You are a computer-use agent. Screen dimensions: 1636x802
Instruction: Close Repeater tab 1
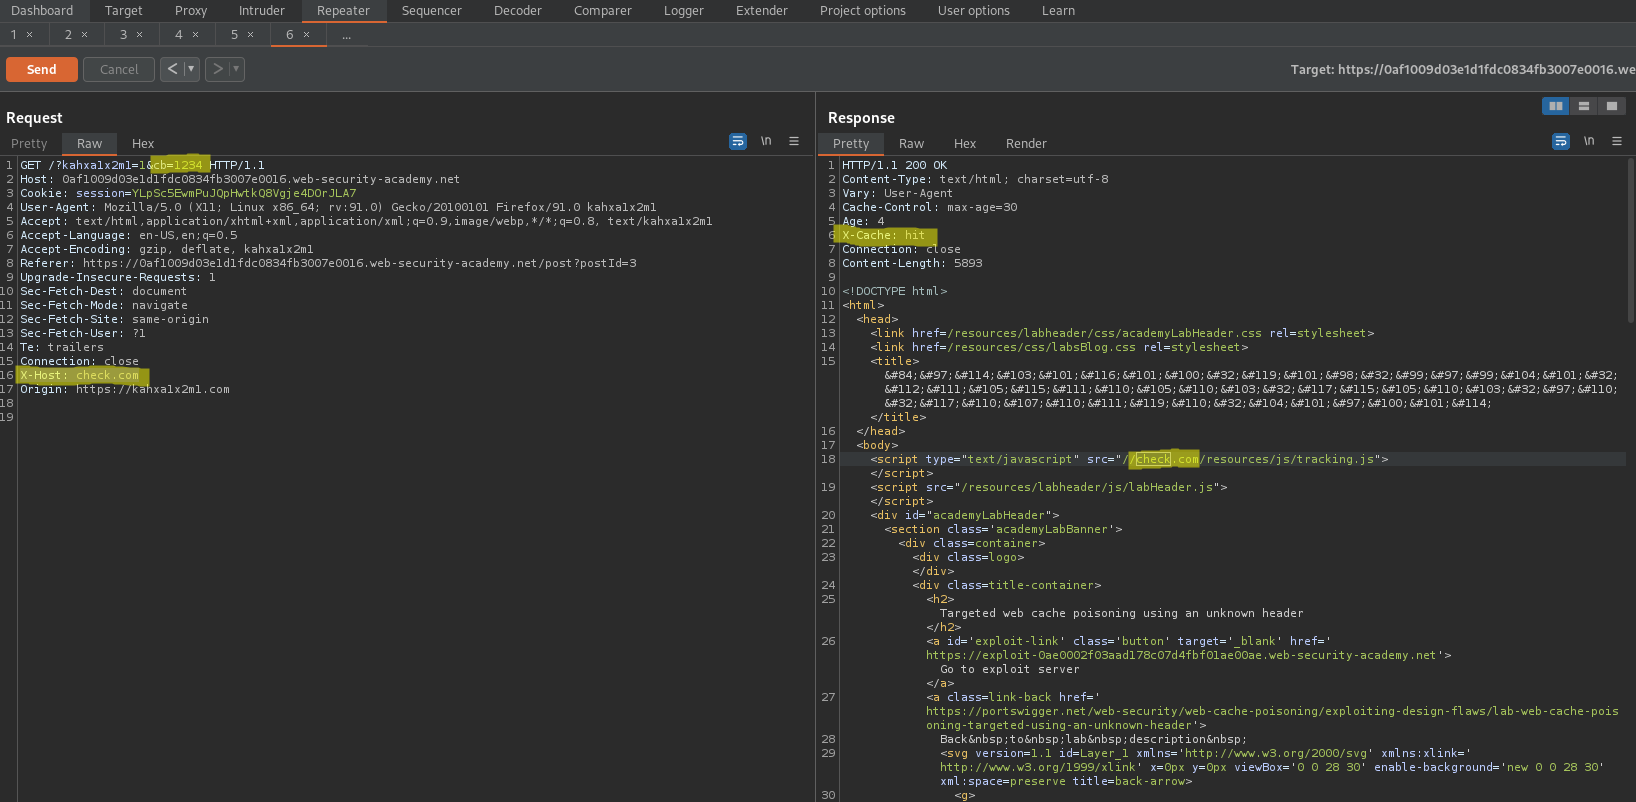[30, 35]
